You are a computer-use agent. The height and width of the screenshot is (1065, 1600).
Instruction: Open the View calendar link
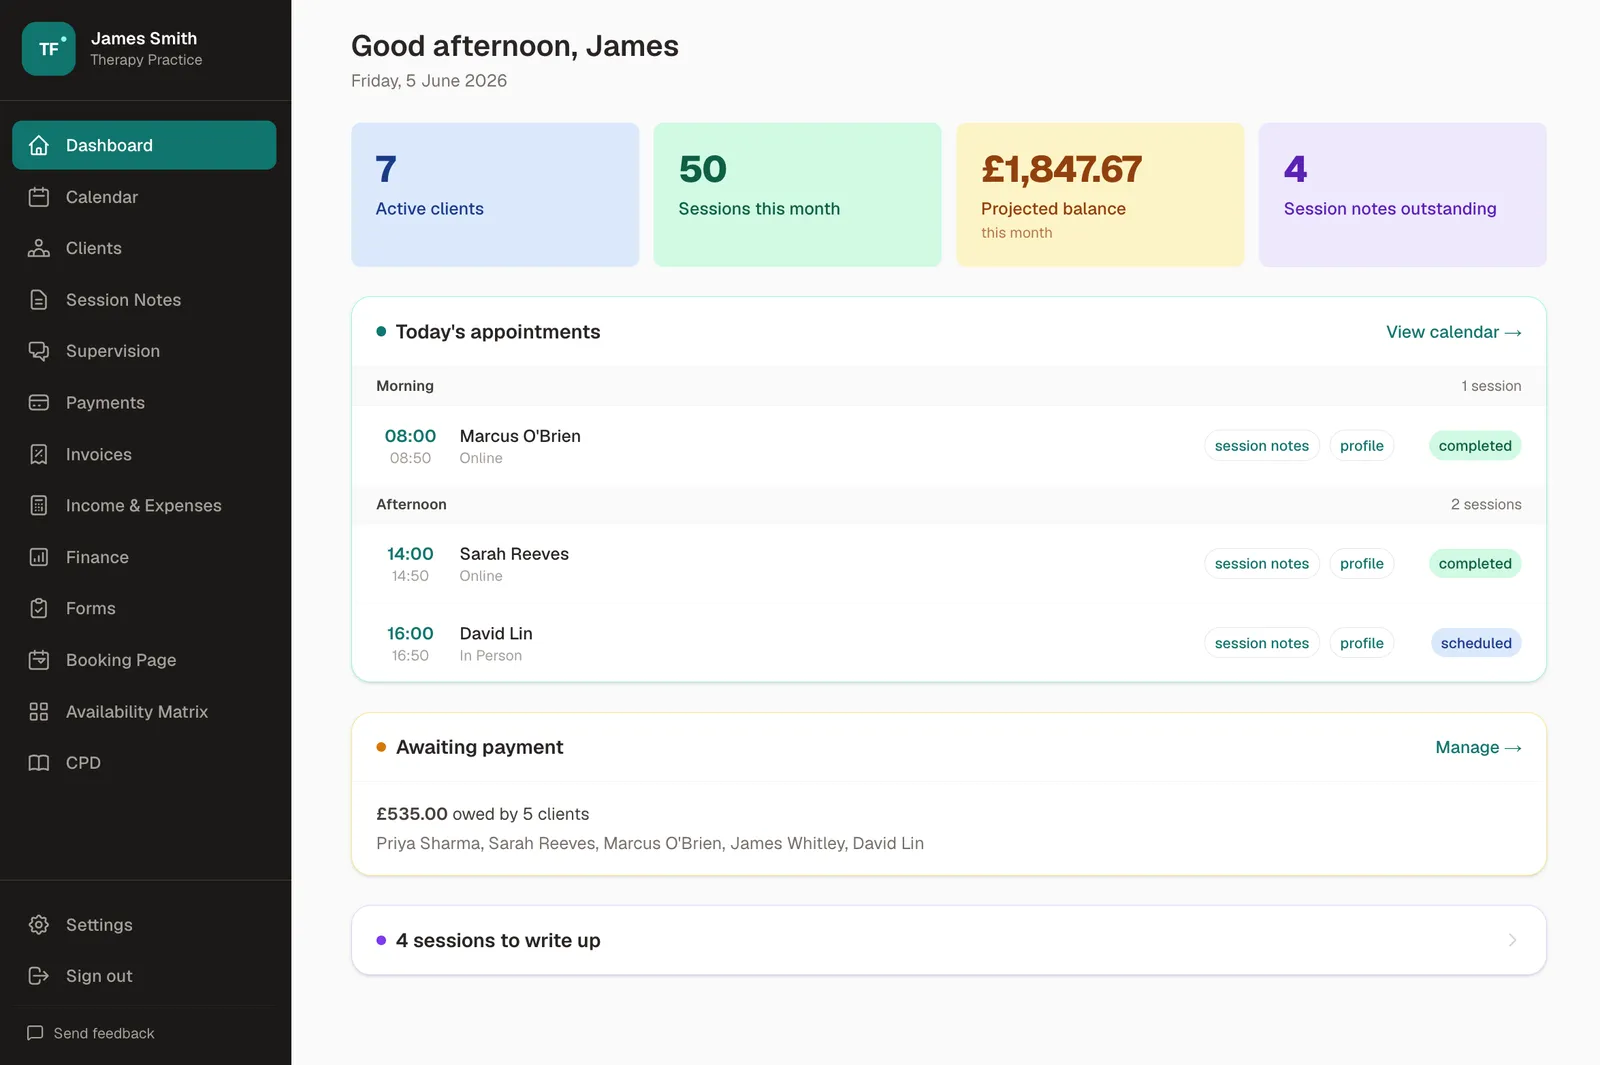point(1454,332)
